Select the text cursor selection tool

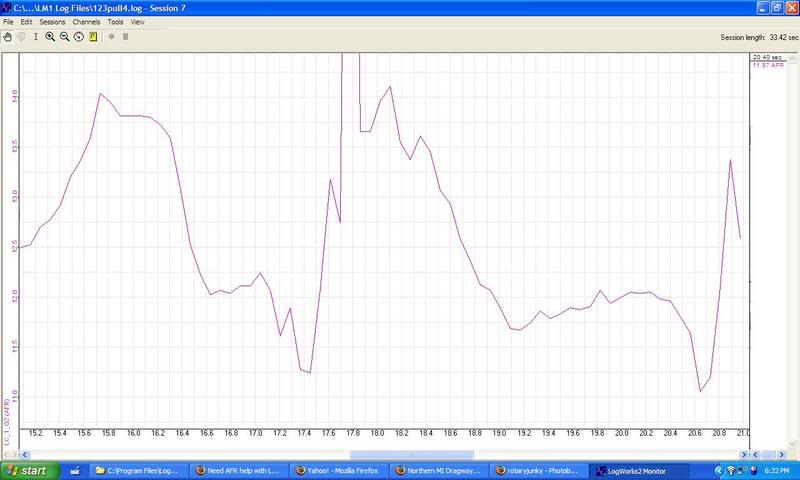pyautogui.click(x=36, y=37)
